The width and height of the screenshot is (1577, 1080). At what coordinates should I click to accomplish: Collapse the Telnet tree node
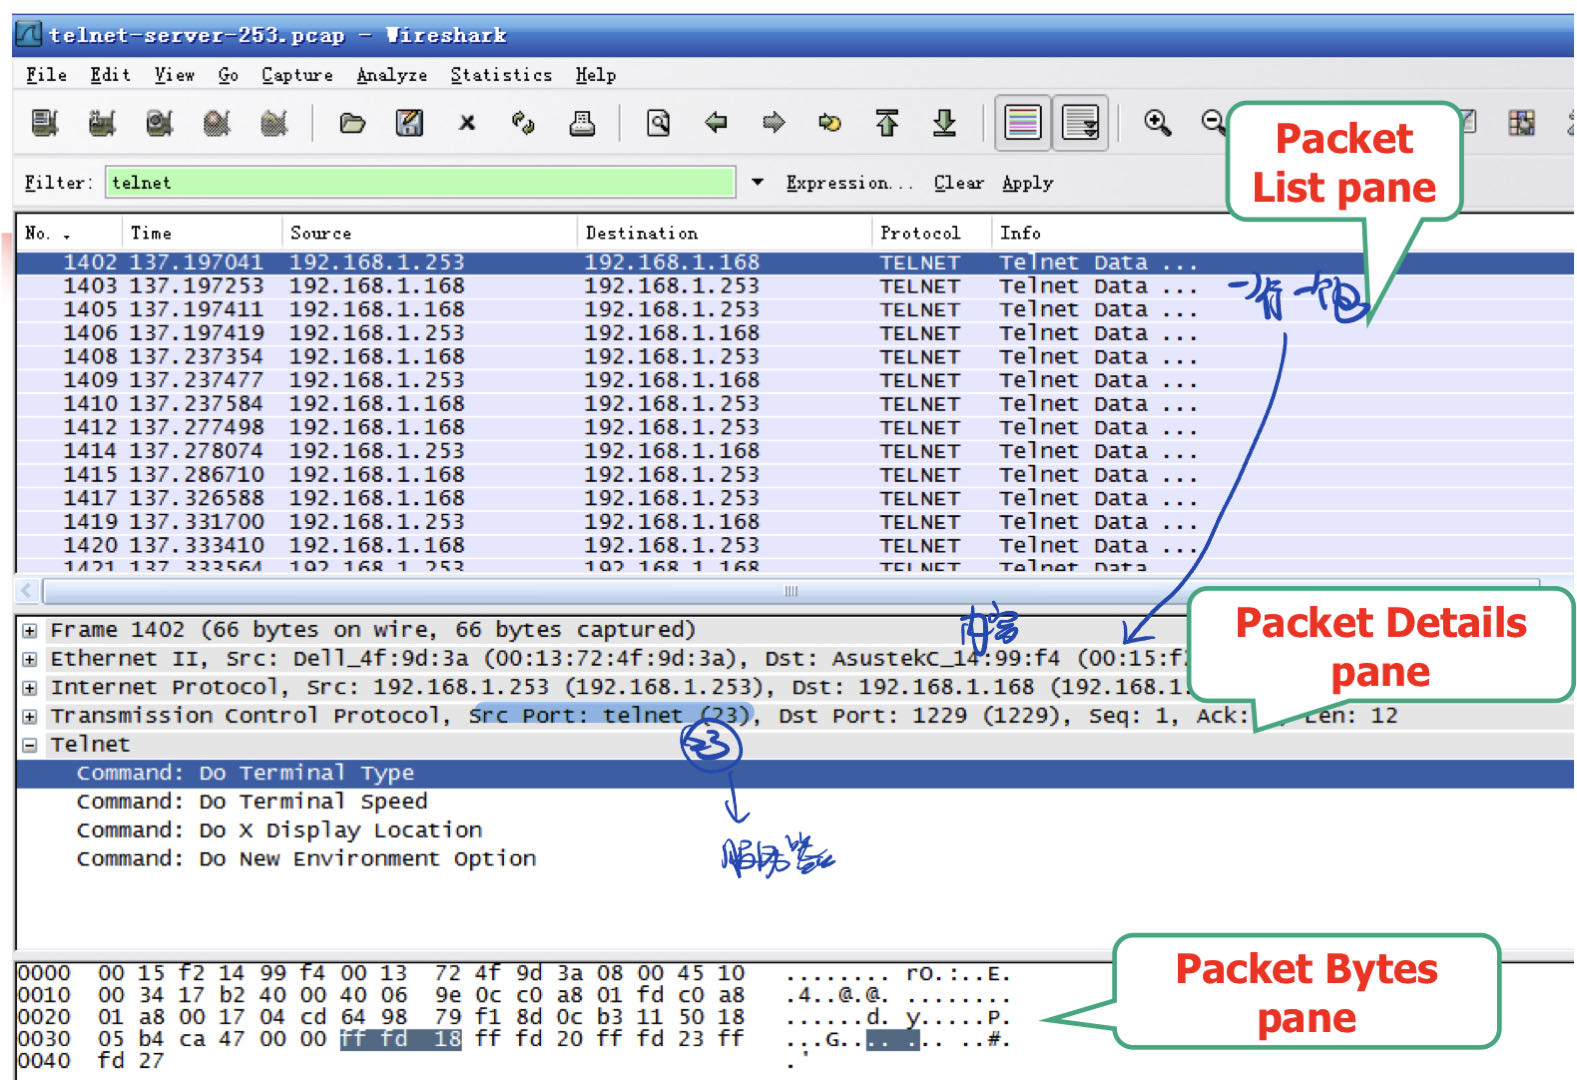pos(30,746)
